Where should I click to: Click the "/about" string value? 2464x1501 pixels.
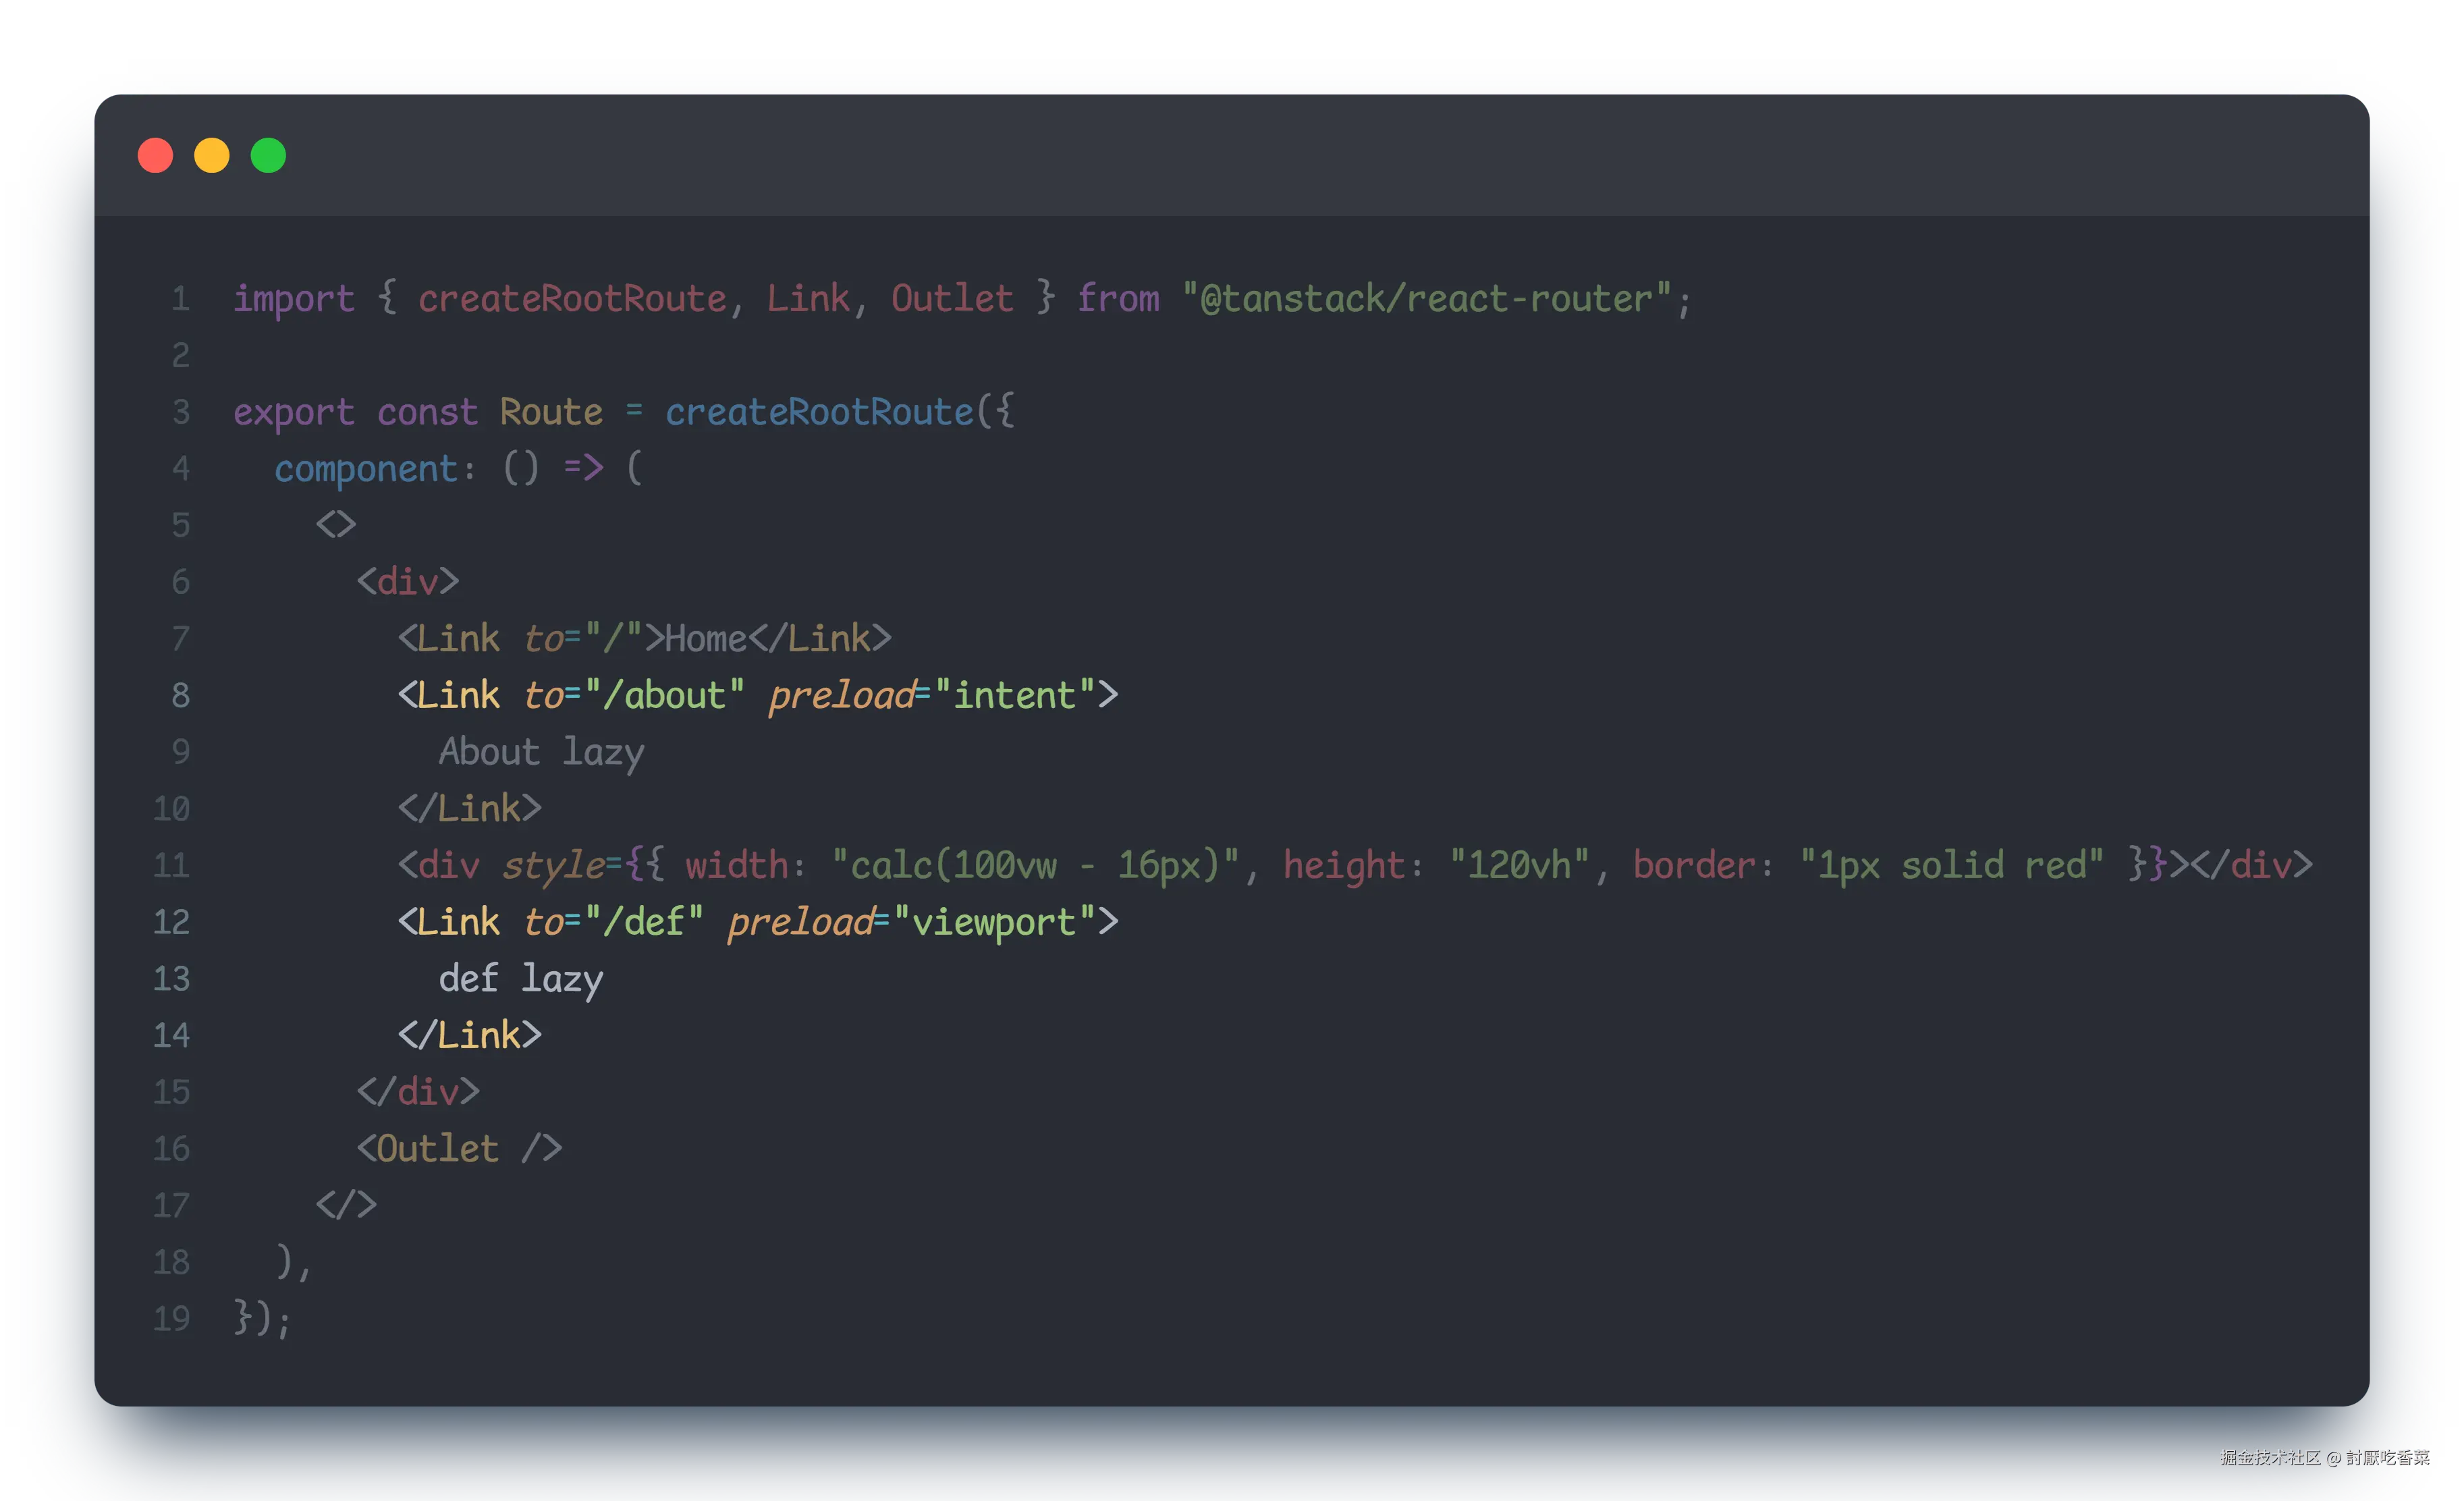click(x=664, y=695)
